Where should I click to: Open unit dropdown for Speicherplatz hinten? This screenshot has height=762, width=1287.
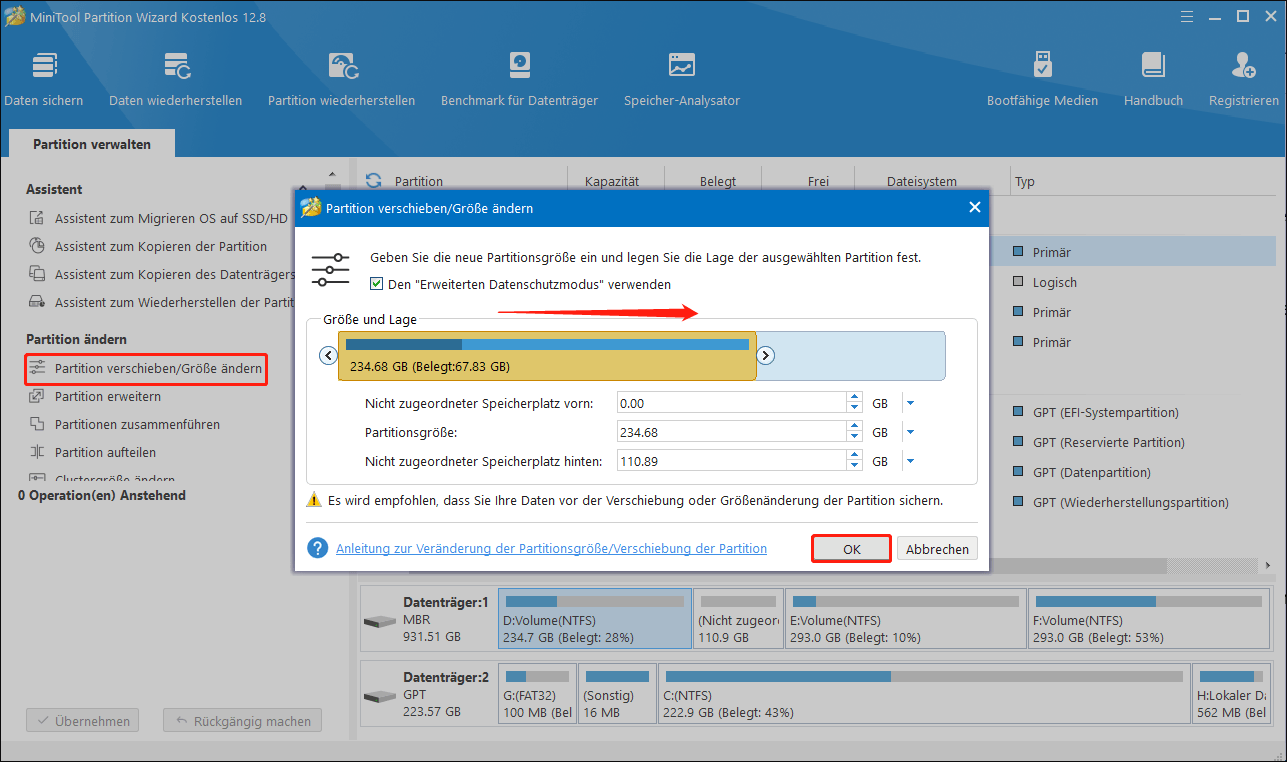(910, 461)
